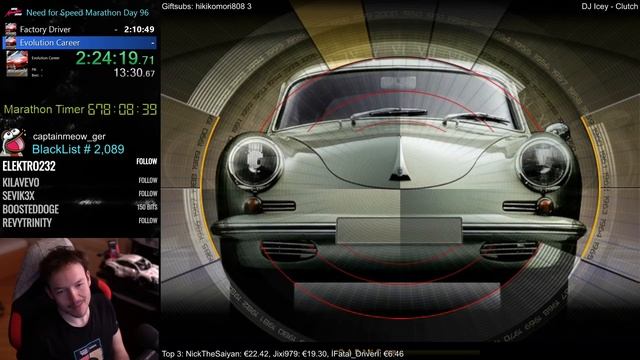Click FOLLOW label next to KILAVEVO
The height and width of the screenshot is (360, 640).
[148, 180]
